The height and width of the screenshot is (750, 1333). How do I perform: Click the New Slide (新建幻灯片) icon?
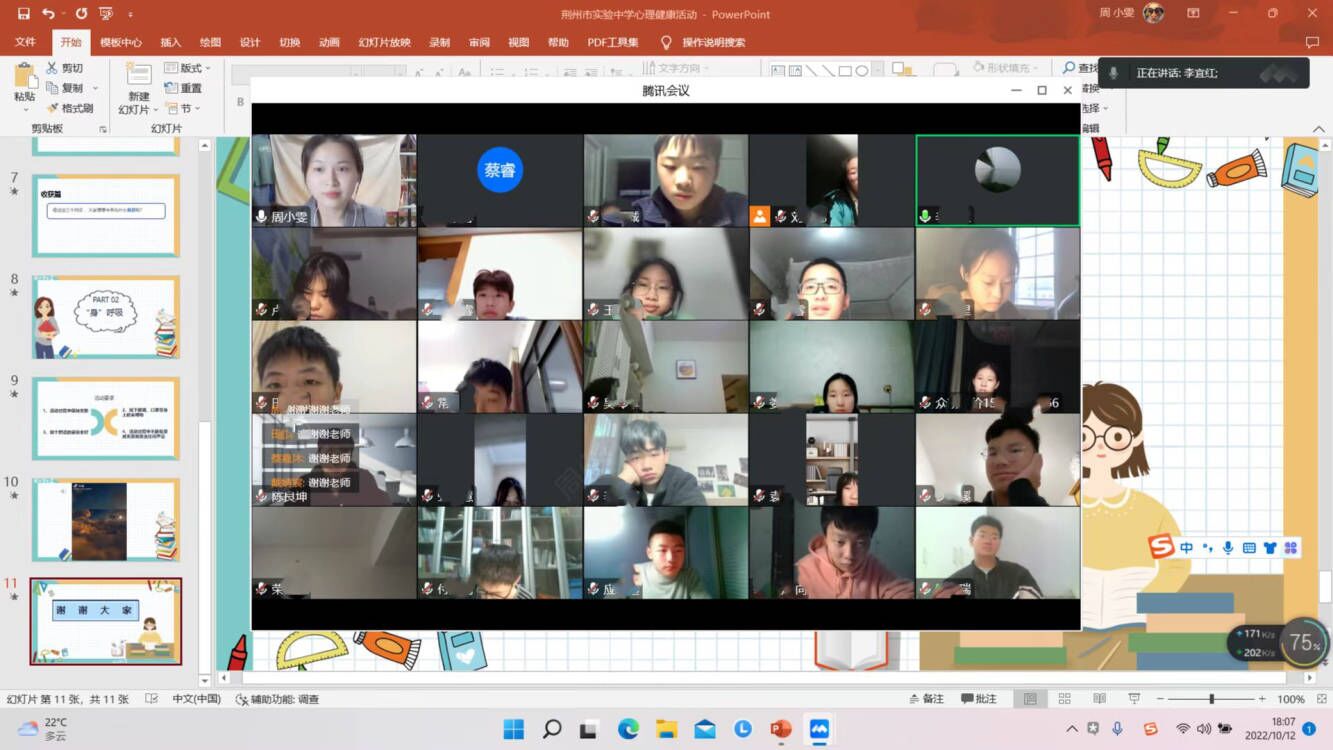(x=138, y=76)
